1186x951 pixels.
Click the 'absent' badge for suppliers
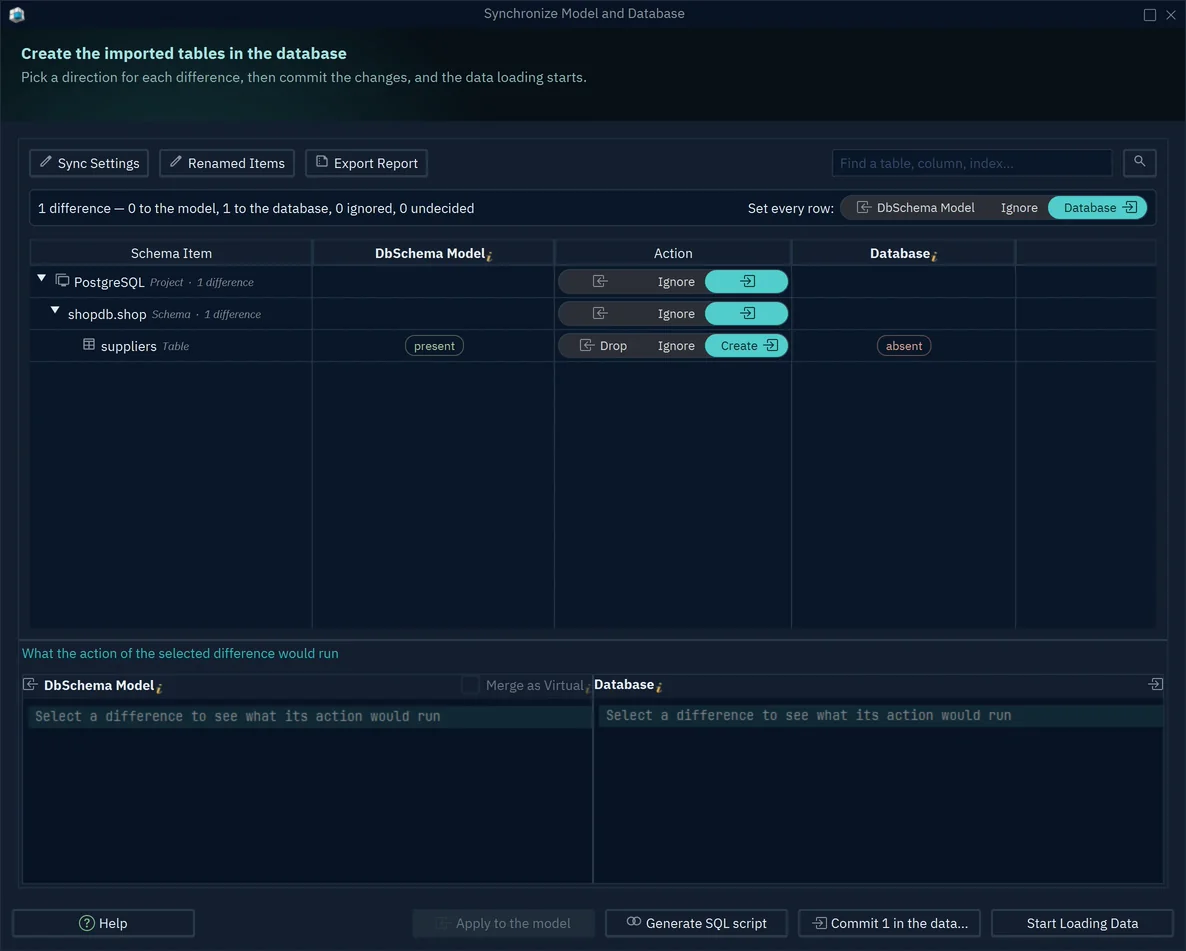904,346
